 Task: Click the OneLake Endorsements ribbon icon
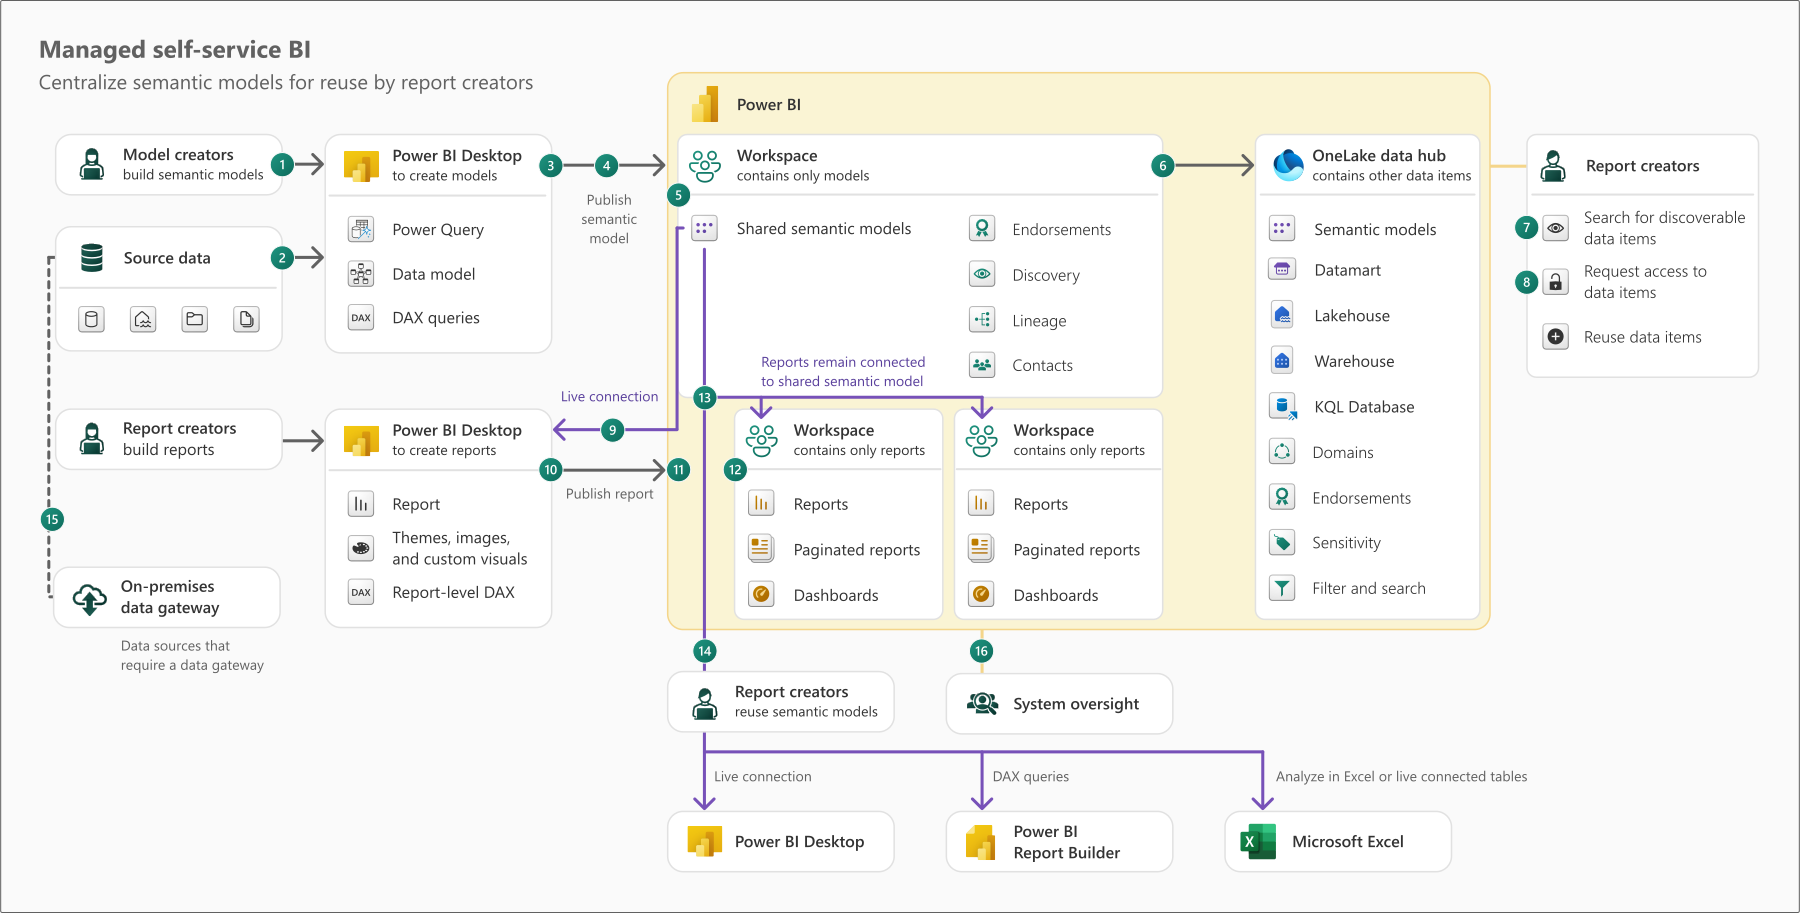1282,497
